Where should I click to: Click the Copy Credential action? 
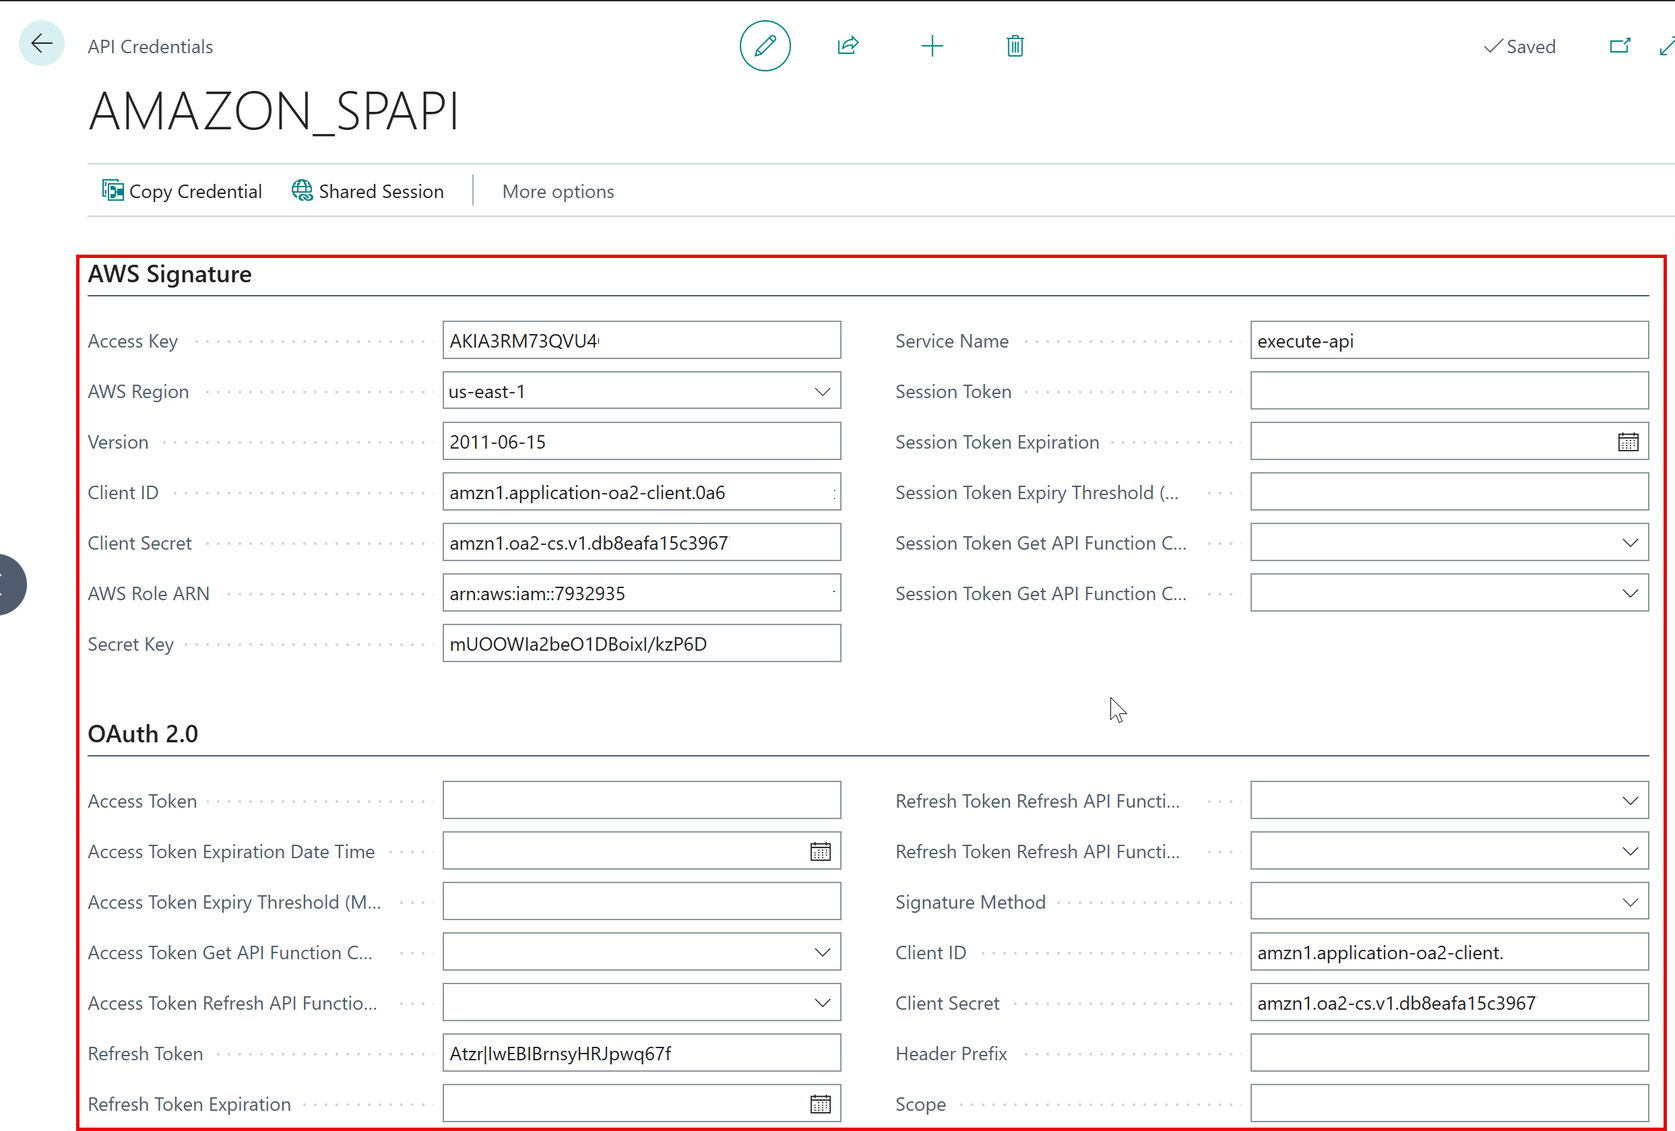point(182,191)
